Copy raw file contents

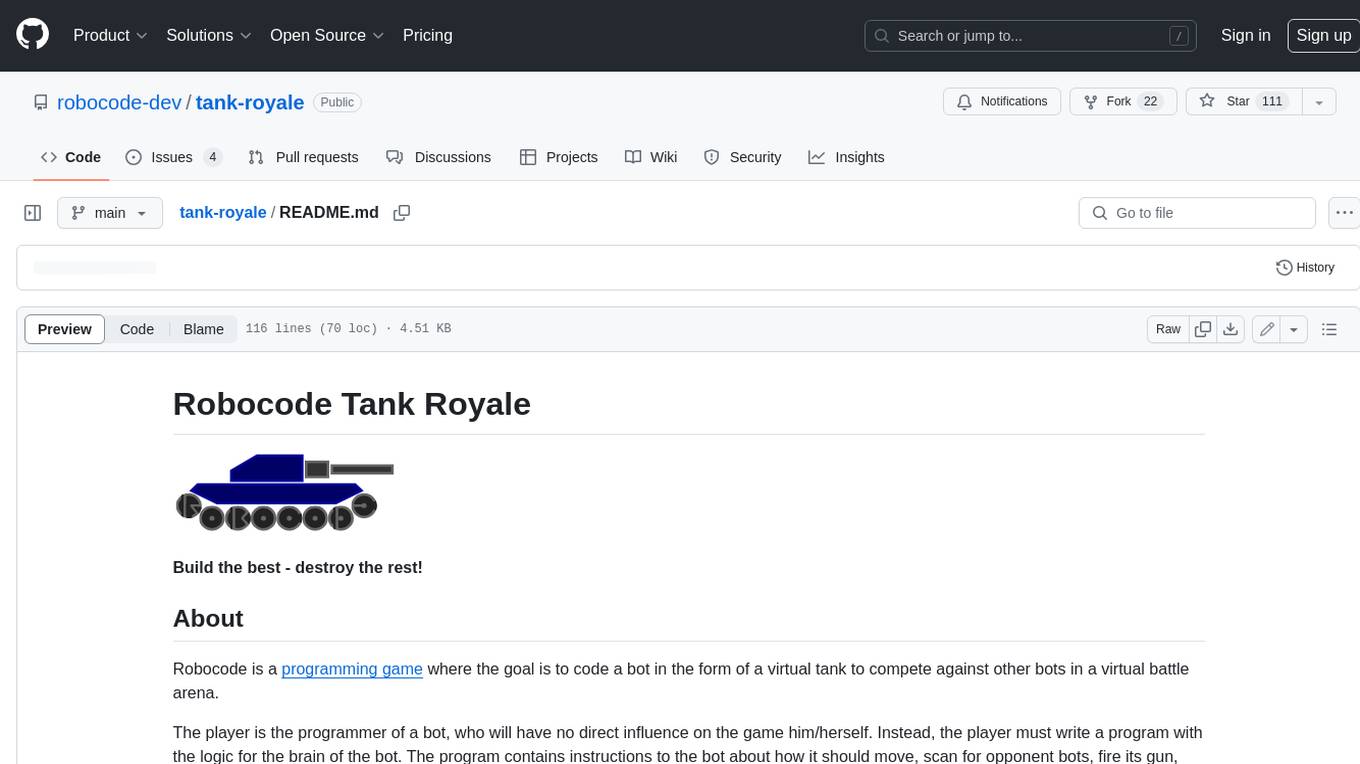(x=1203, y=329)
